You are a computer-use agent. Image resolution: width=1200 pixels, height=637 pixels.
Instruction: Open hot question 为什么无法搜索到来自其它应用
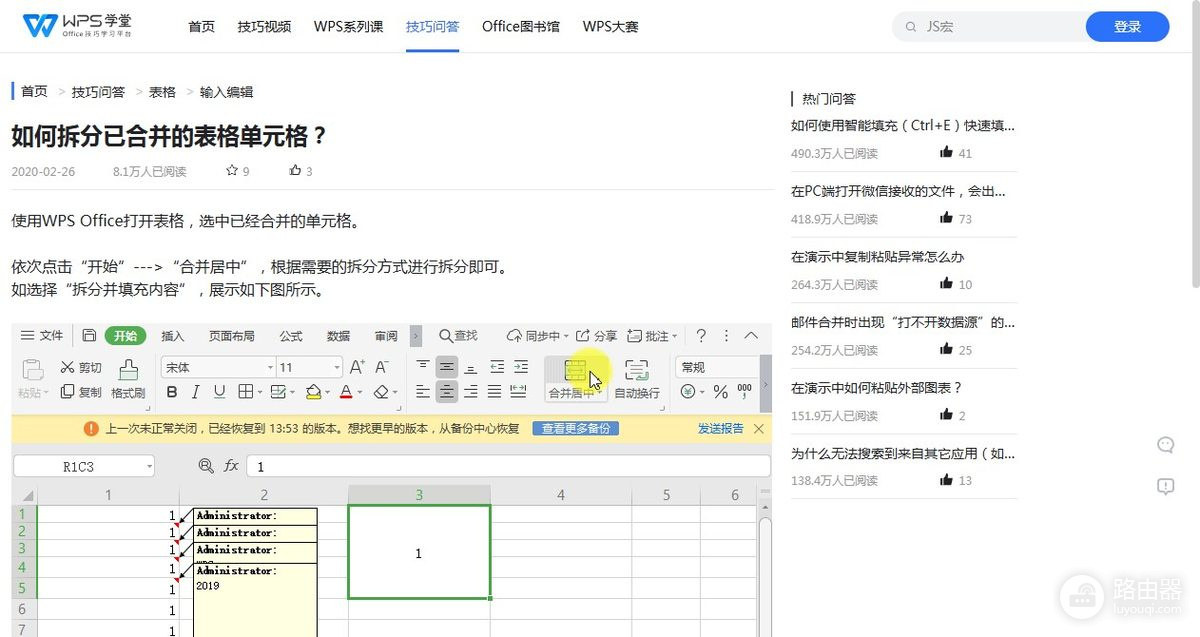[902, 453]
